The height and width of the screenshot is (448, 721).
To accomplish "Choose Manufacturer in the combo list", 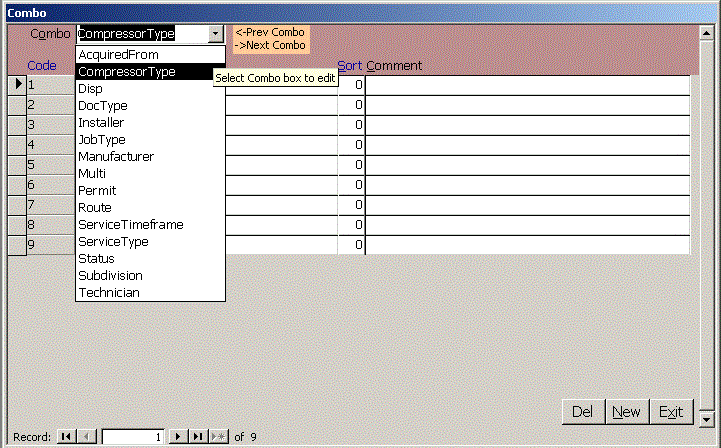I will (x=116, y=156).
